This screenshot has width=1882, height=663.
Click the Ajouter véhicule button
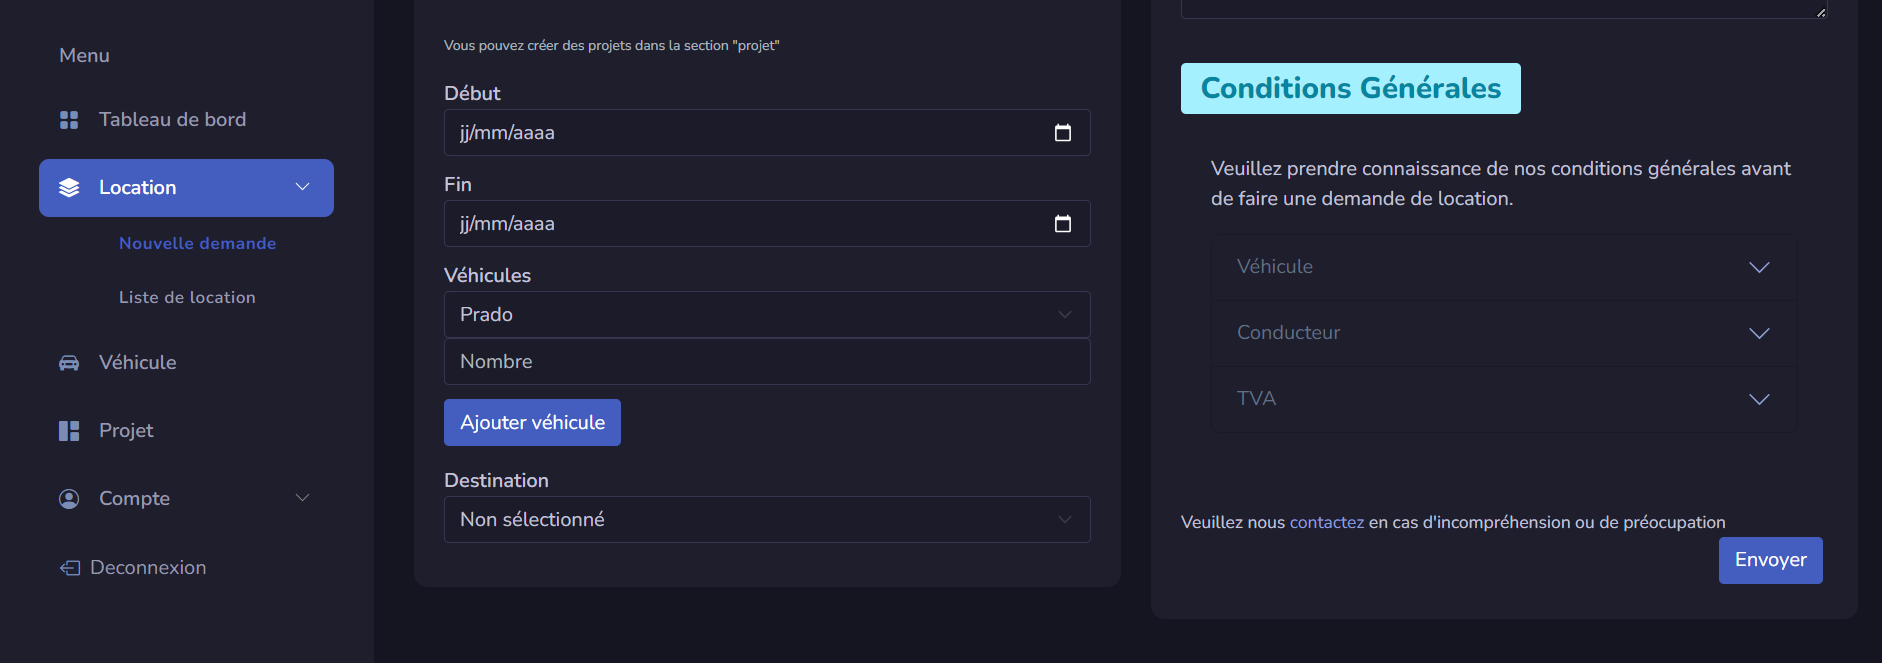(532, 423)
